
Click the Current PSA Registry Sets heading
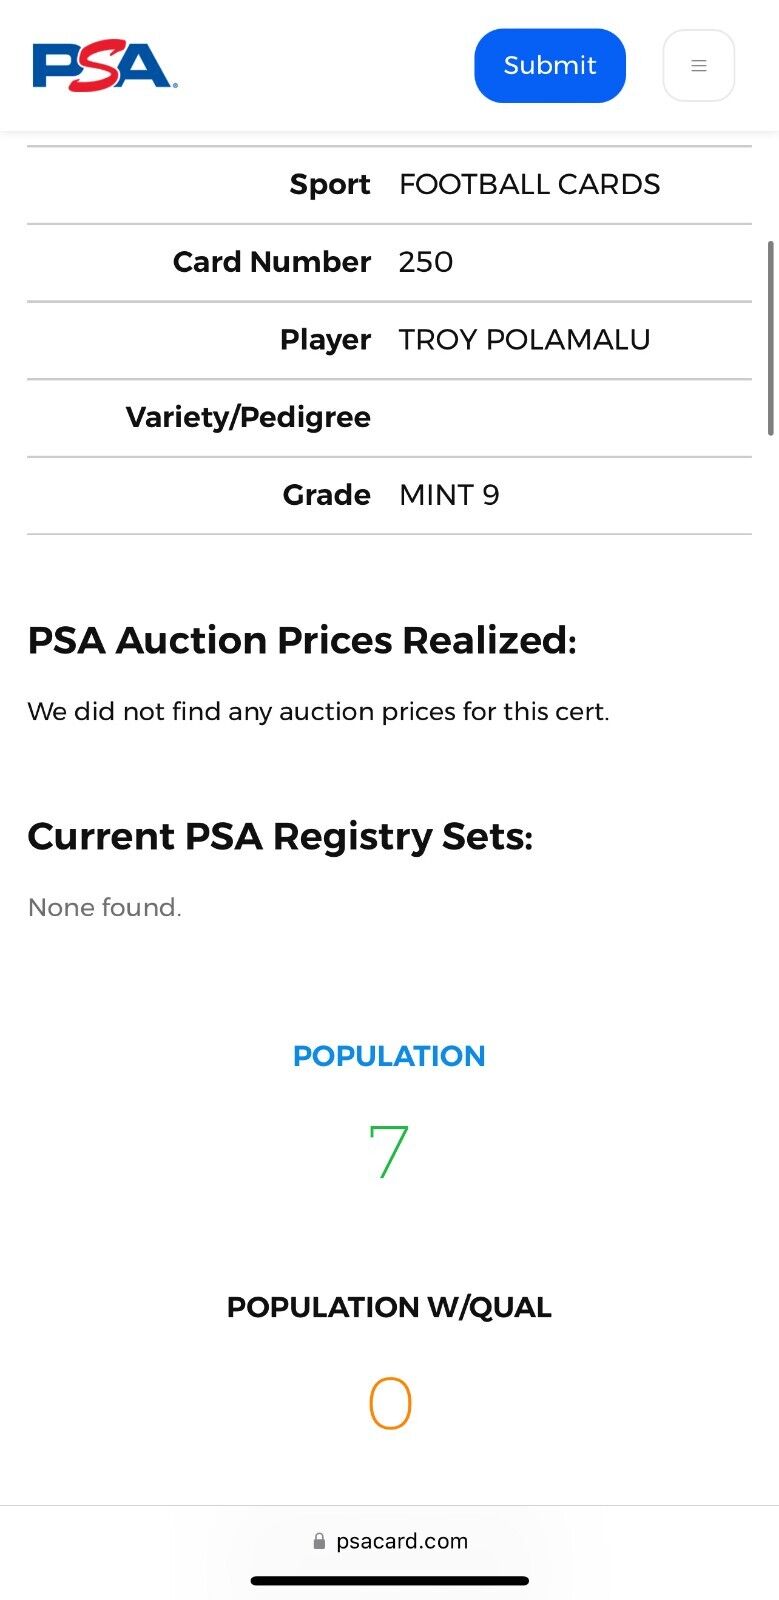click(x=280, y=836)
